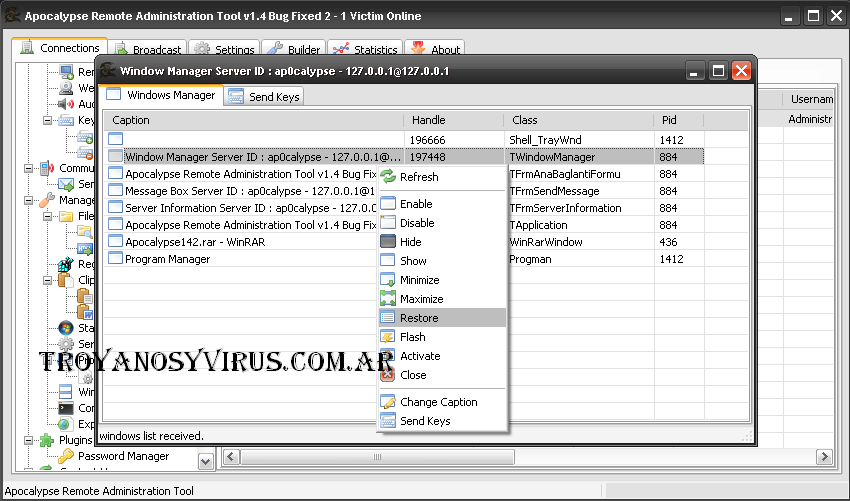The width and height of the screenshot is (850, 501).
Task: Collapse the File manager tree node
Action: [x=48, y=216]
